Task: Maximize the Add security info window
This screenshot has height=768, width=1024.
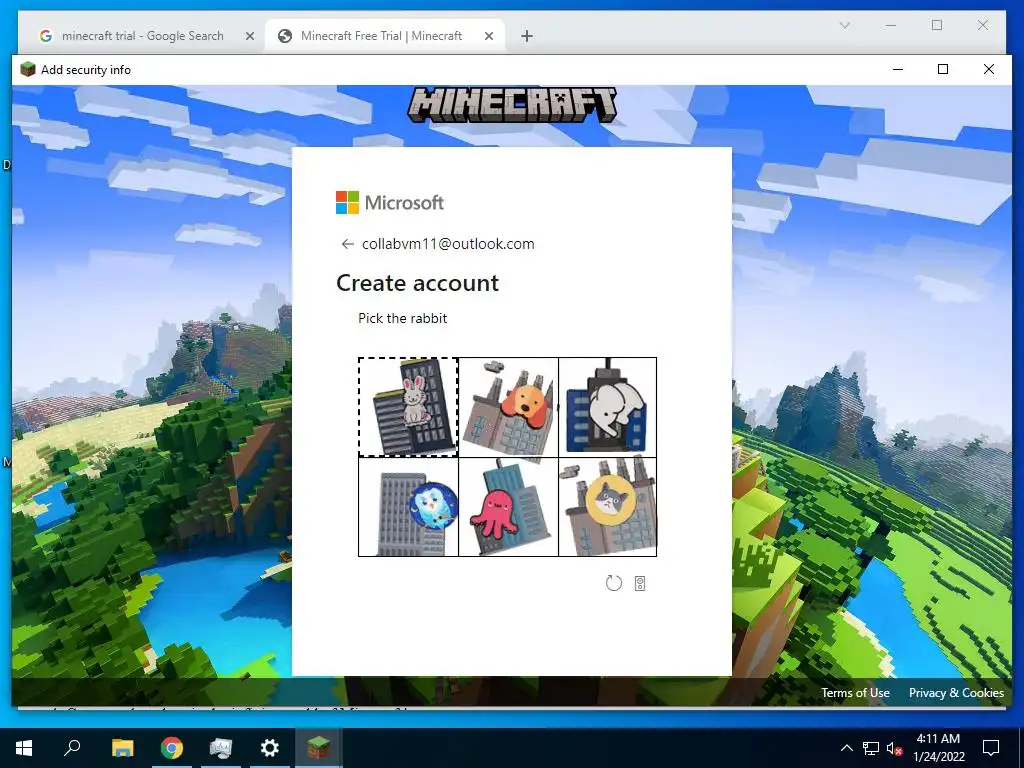Action: [943, 69]
